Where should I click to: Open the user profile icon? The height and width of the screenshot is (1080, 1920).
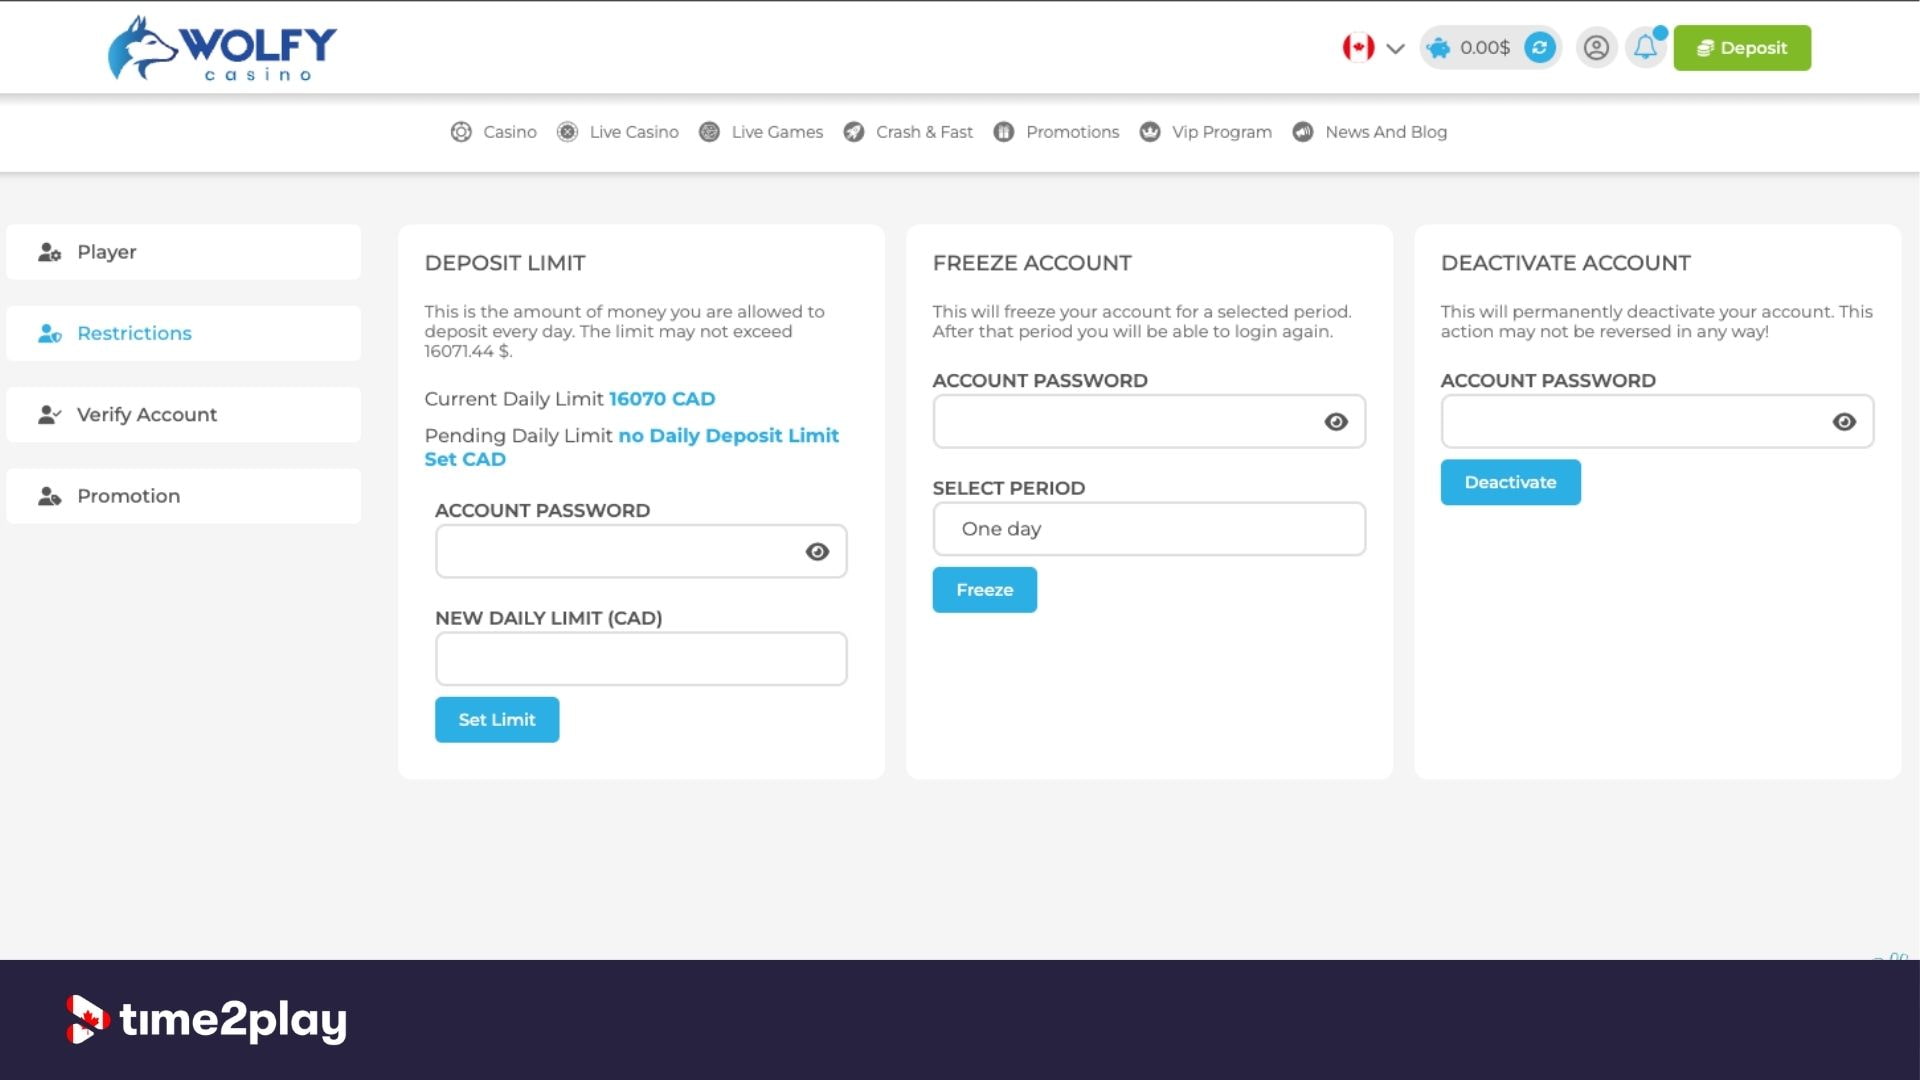coord(1596,47)
